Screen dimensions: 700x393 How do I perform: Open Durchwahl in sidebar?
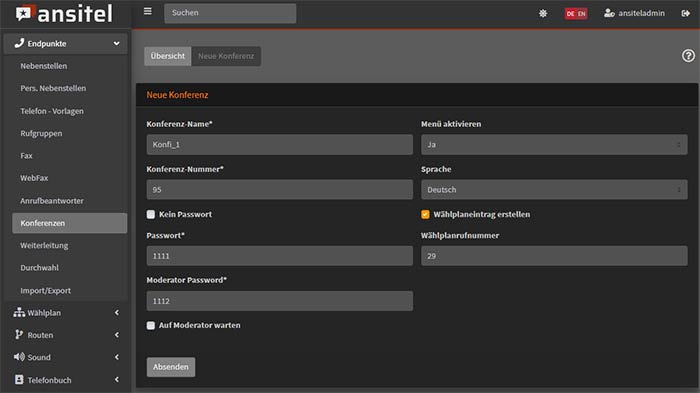(x=39, y=268)
